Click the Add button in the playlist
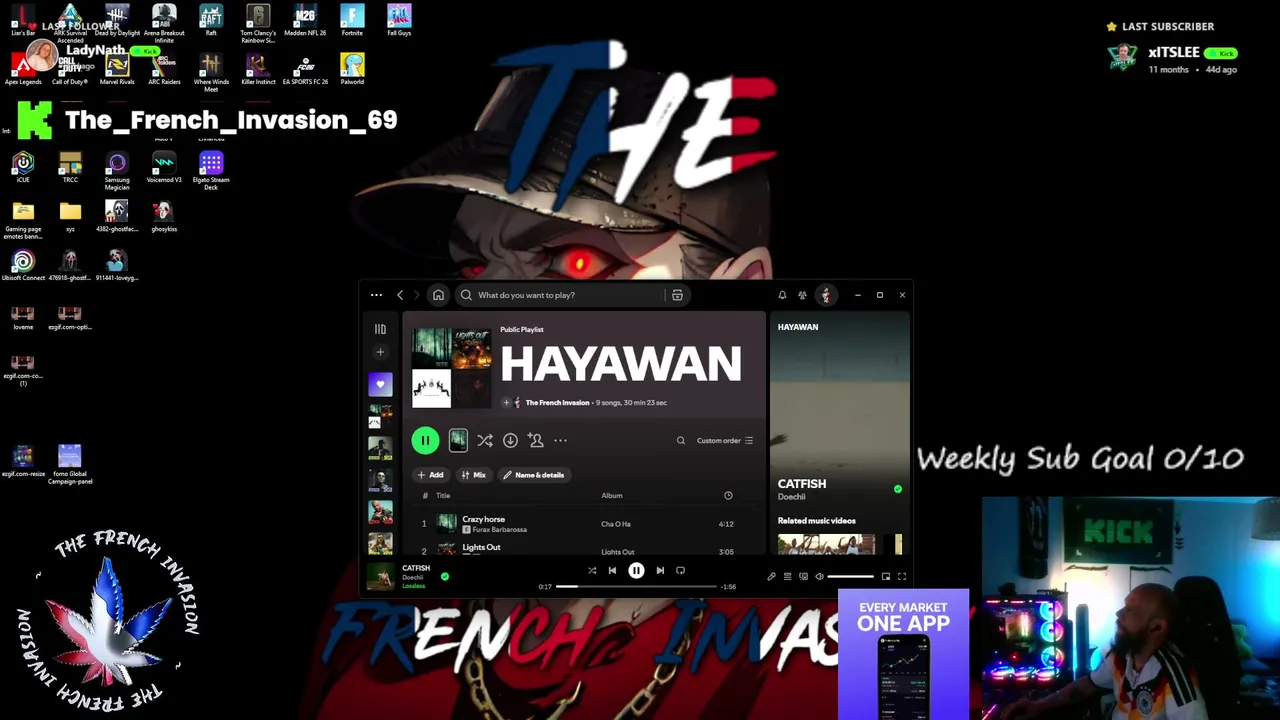The width and height of the screenshot is (1280, 720). 430,475
